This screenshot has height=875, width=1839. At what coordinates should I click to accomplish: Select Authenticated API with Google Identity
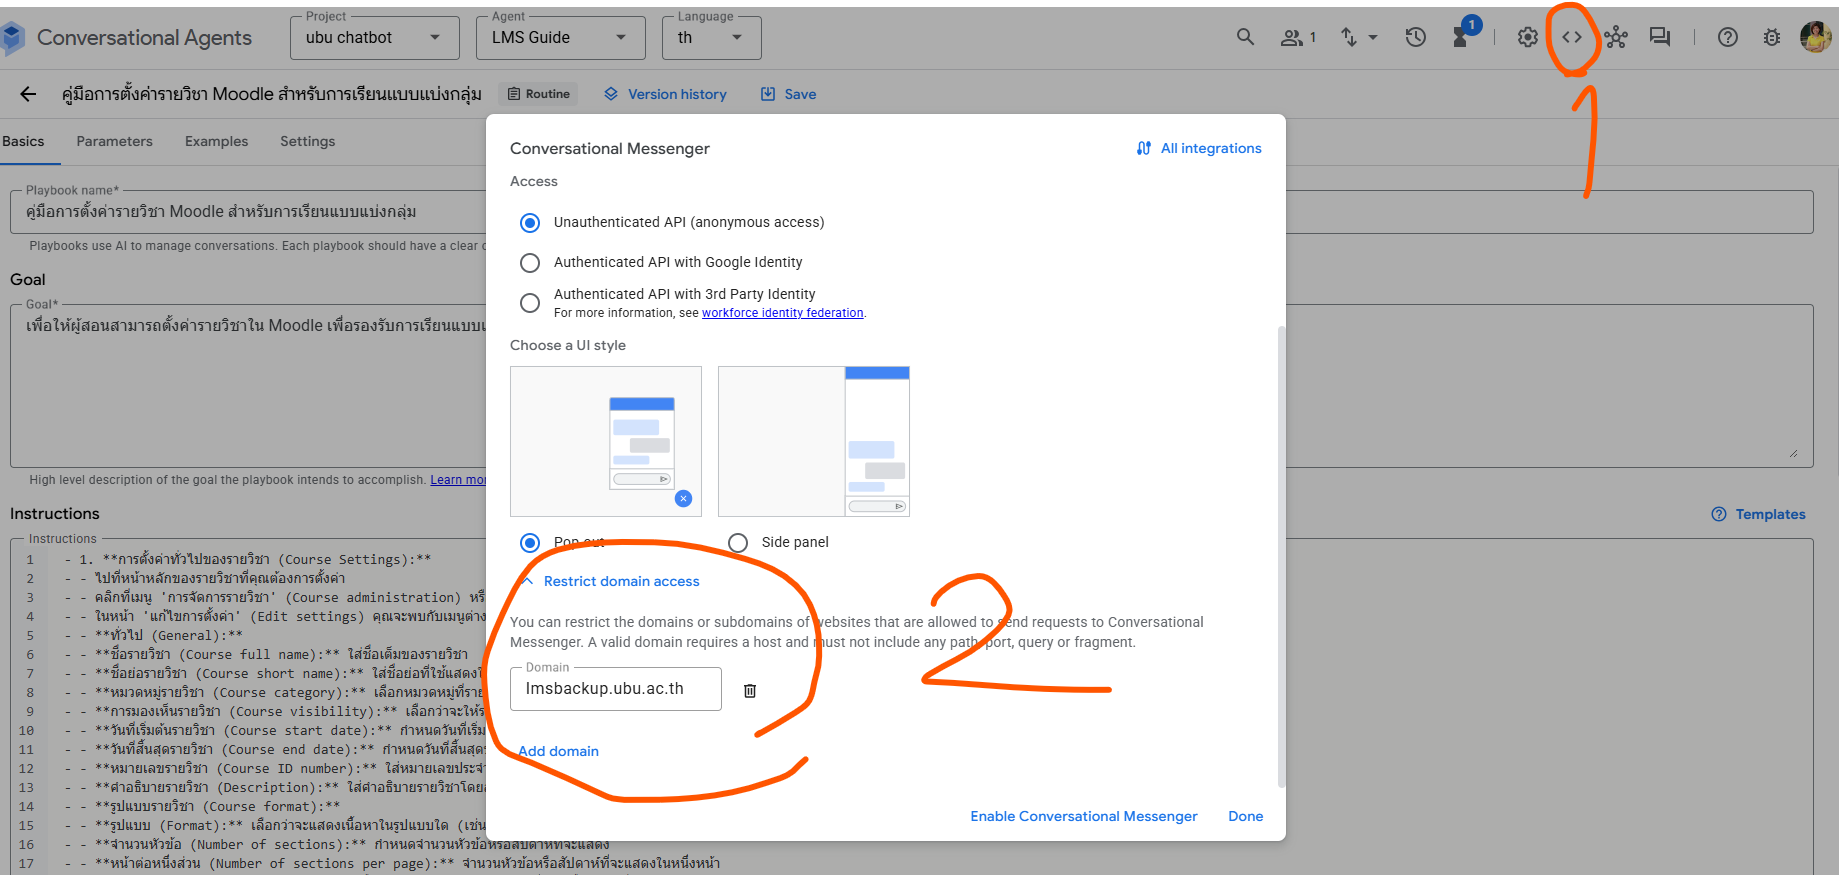(530, 263)
